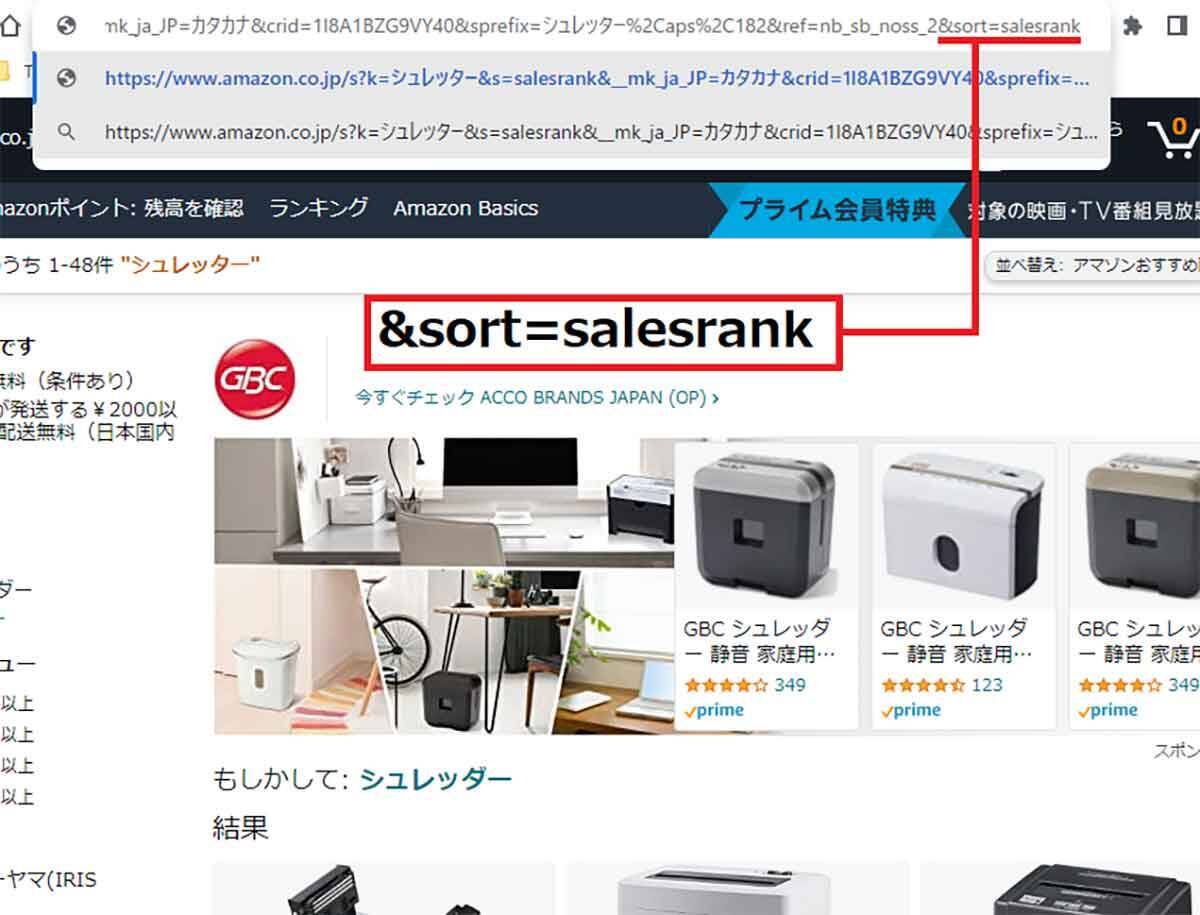The image size is (1200, 915).
Task: Open 今すぐチェック ACCO BRANDS JAPAN link
Action: 537,397
